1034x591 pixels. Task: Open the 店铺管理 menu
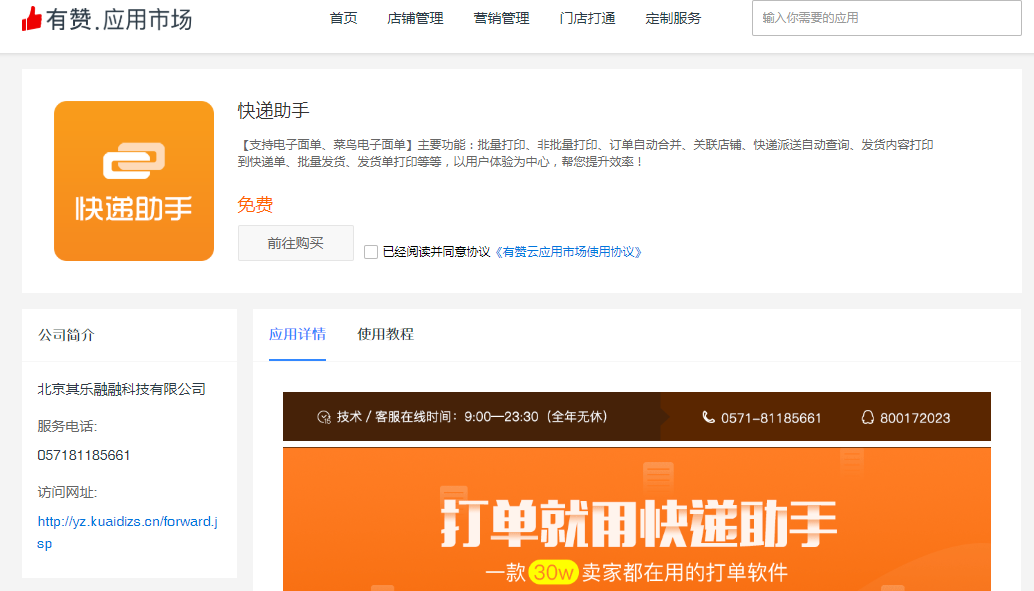click(415, 18)
